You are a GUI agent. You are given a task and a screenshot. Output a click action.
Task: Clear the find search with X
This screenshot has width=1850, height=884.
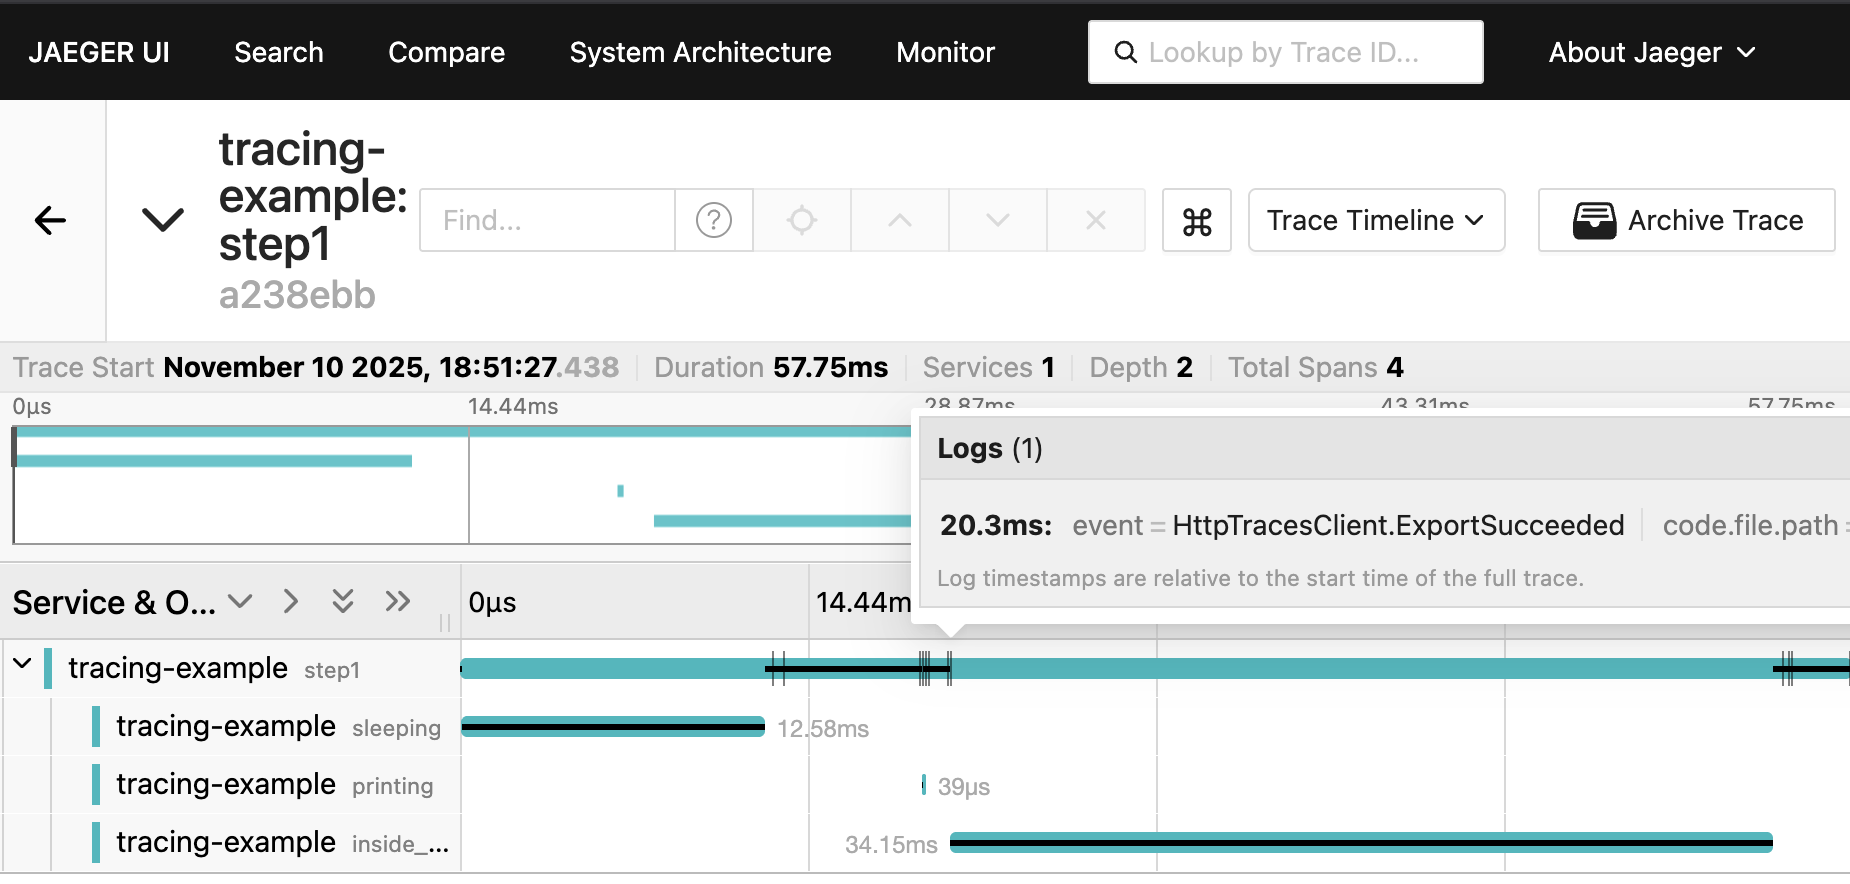pyautogui.click(x=1095, y=220)
